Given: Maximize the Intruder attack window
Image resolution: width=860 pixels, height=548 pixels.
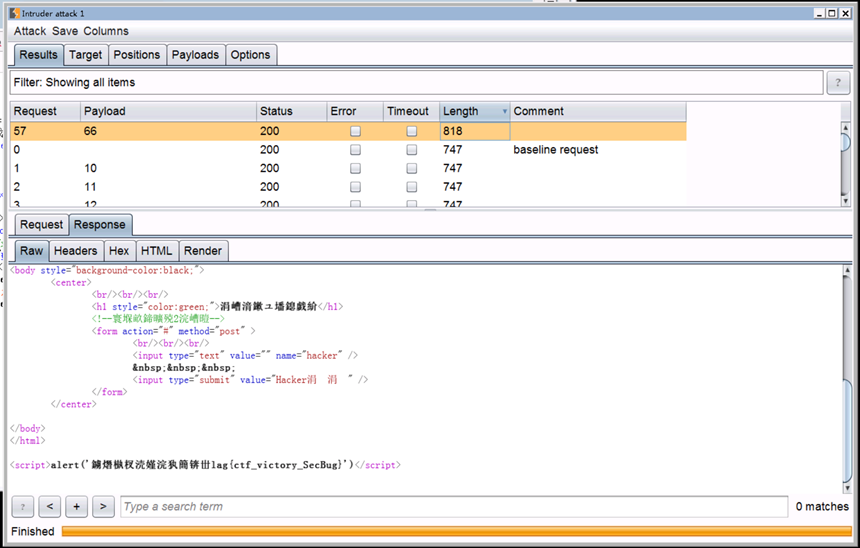Looking at the screenshot, I should pyautogui.click(x=832, y=13).
